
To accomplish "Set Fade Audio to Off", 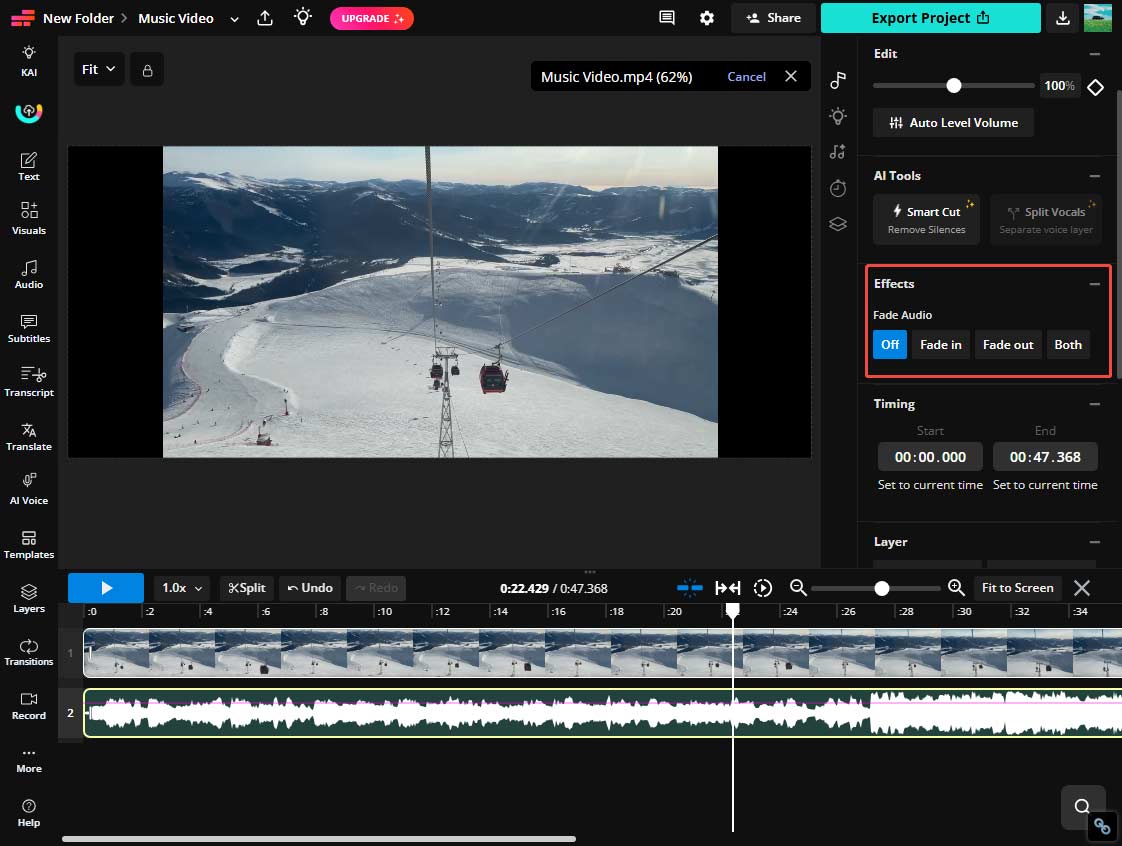I will (x=889, y=344).
